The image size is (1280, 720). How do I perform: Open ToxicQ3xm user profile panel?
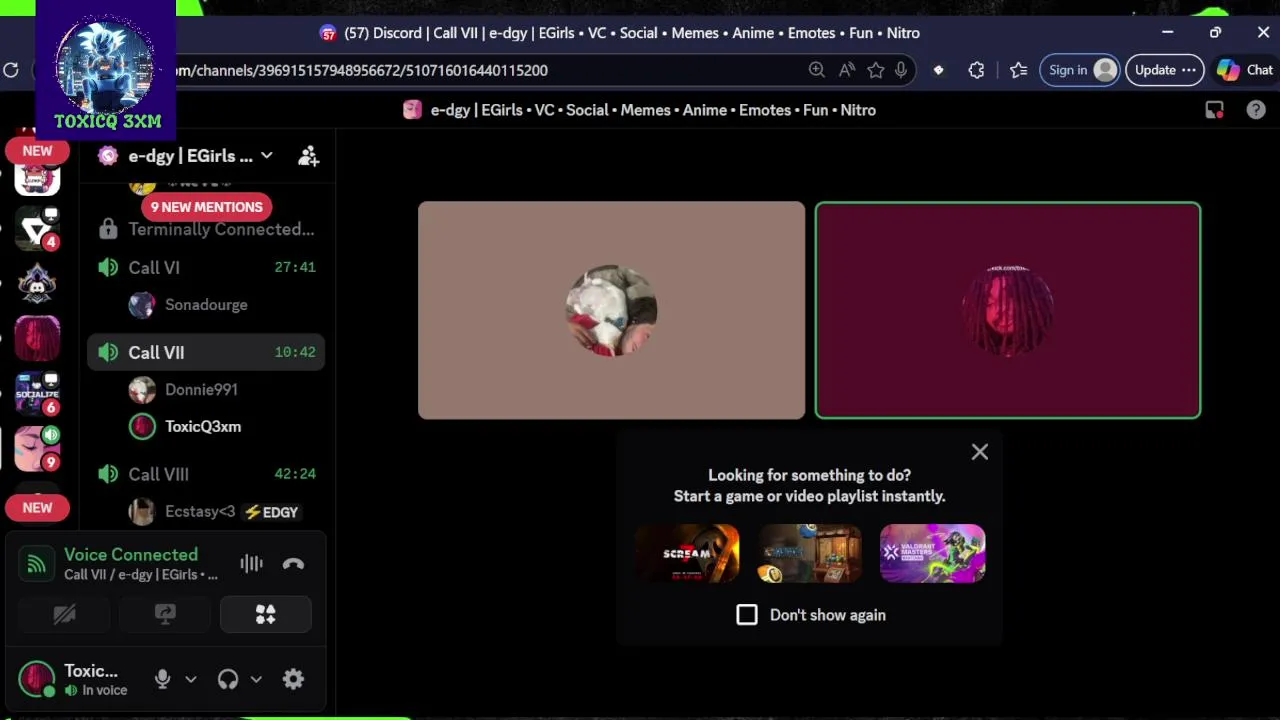(x=74, y=679)
